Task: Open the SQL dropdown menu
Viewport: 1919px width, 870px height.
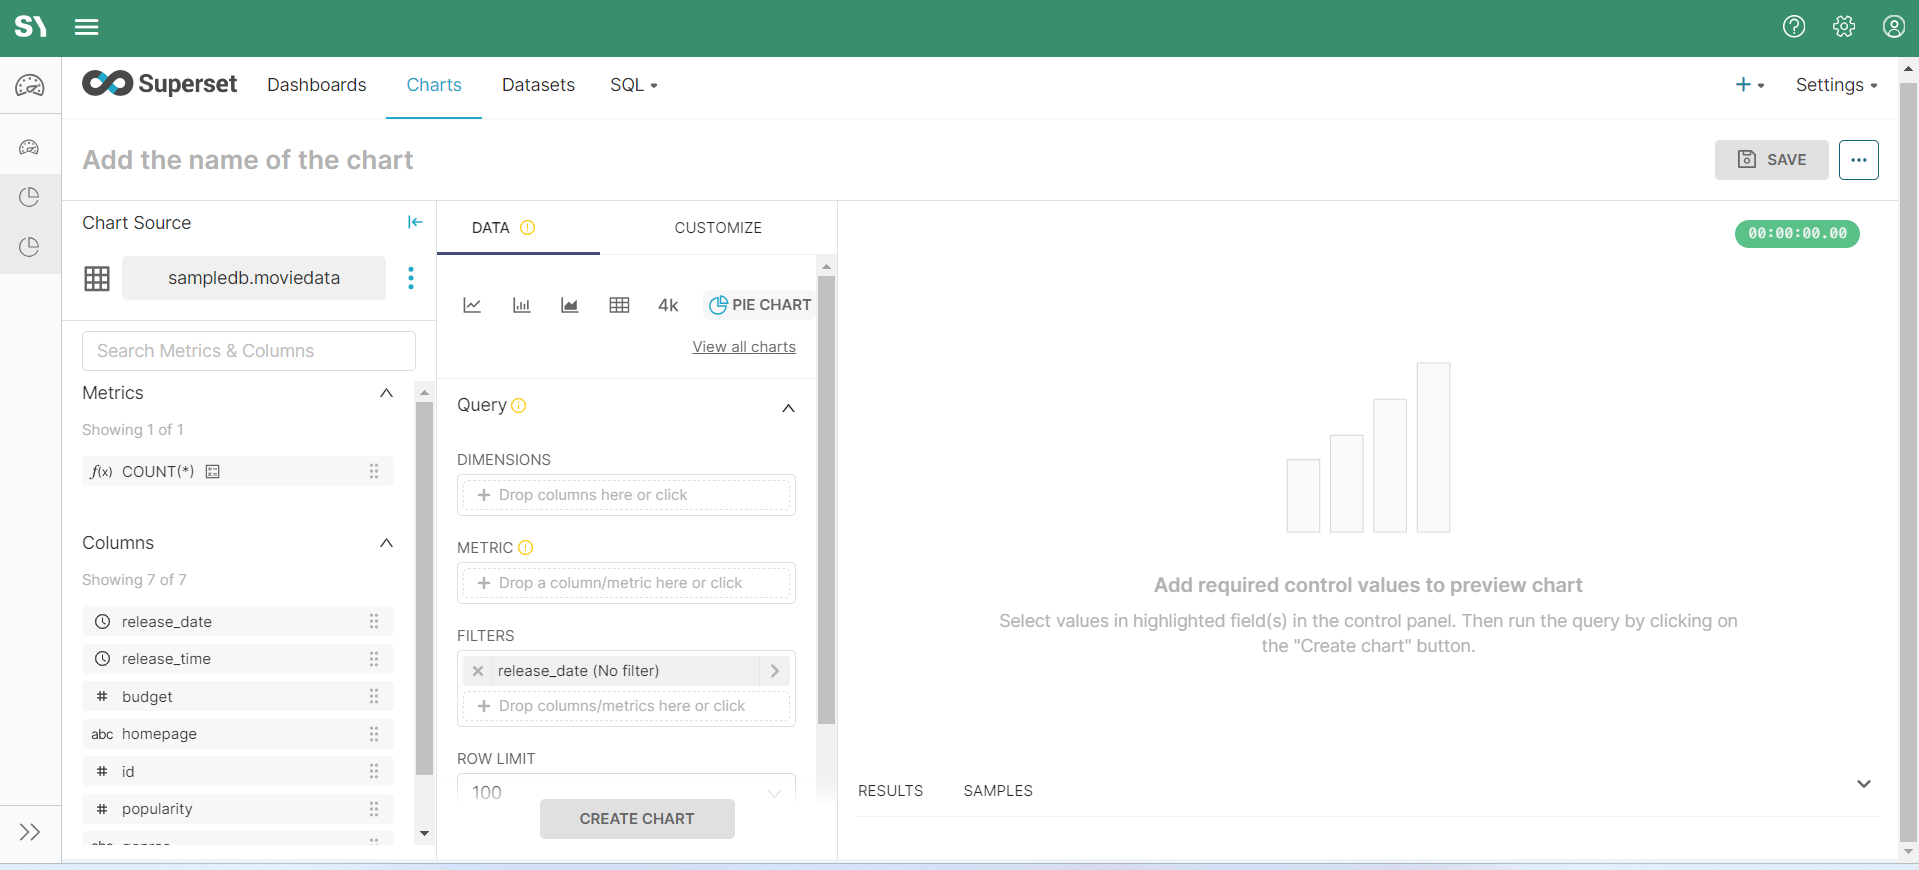Action: [x=634, y=85]
